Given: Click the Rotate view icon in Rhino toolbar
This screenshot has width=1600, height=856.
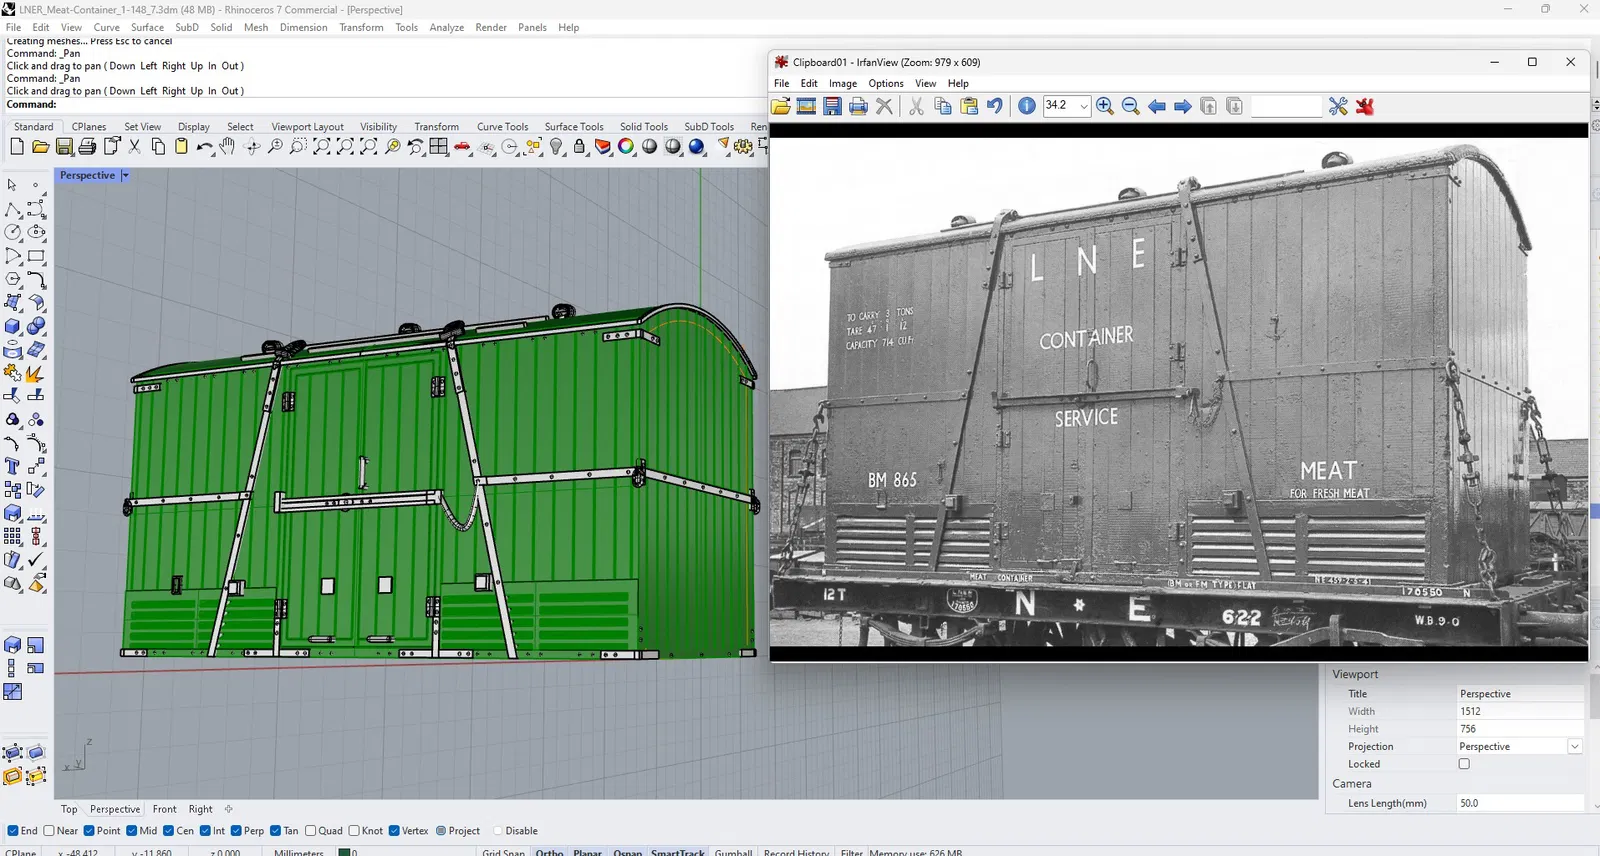Looking at the screenshot, I should tap(251, 147).
